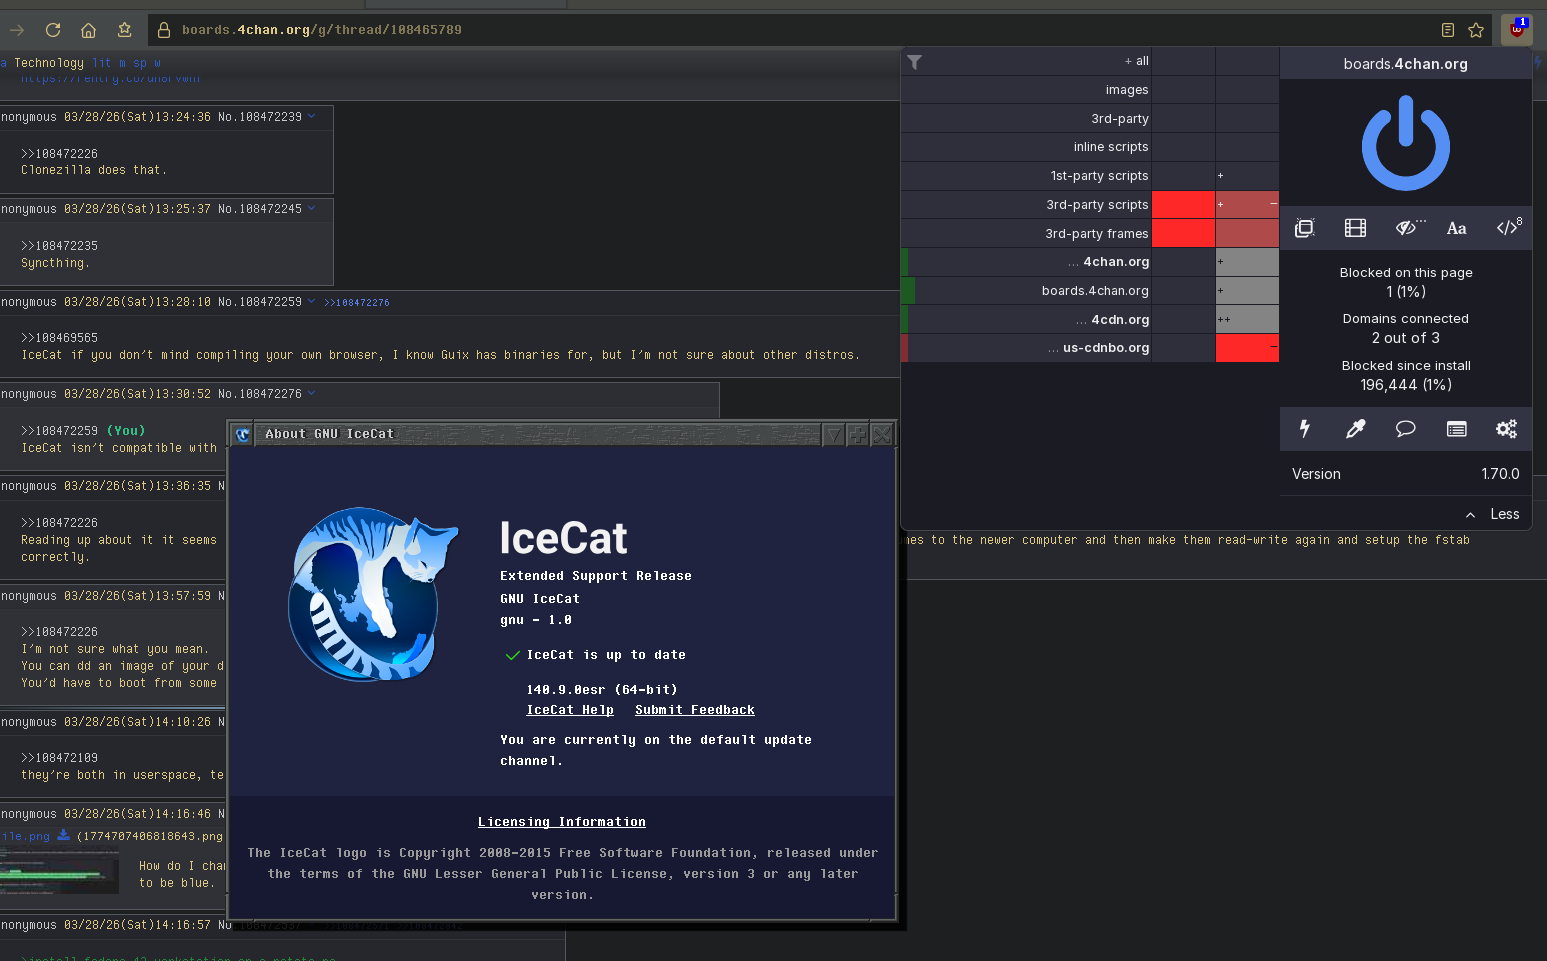The image size is (1547, 961).
Task: Click the uBlock Origin toolbar extension icon
Action: [x=1517, y=29]
